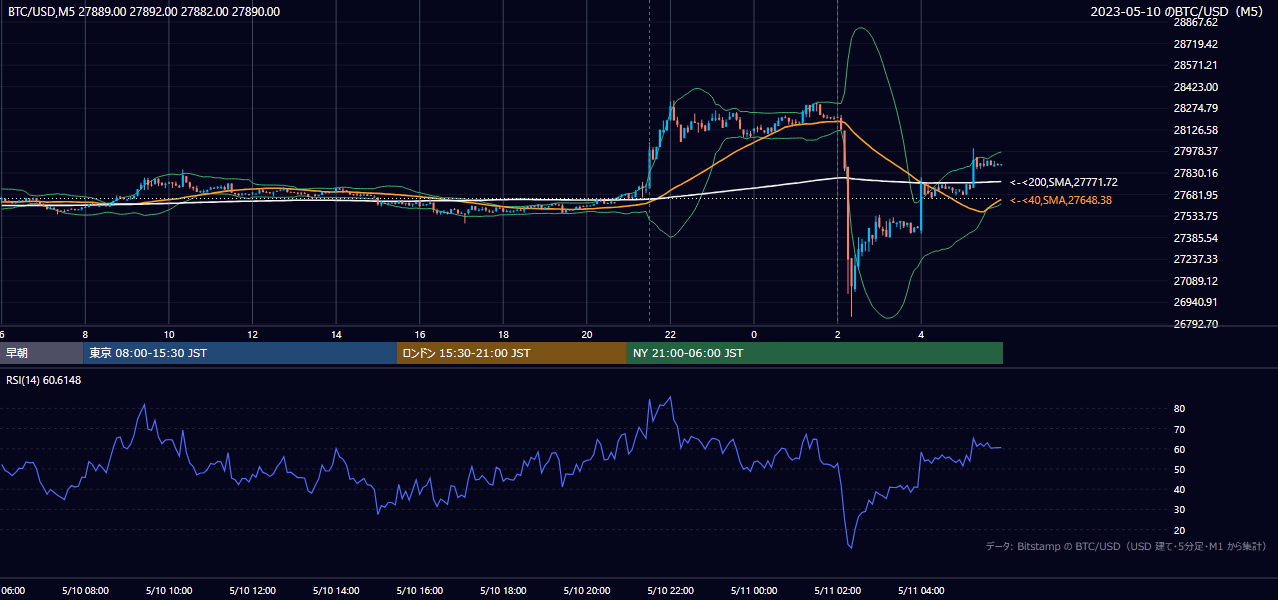Click the bottom time label 5/10 20:00
1278x600 pixels.
pos(586,591)
